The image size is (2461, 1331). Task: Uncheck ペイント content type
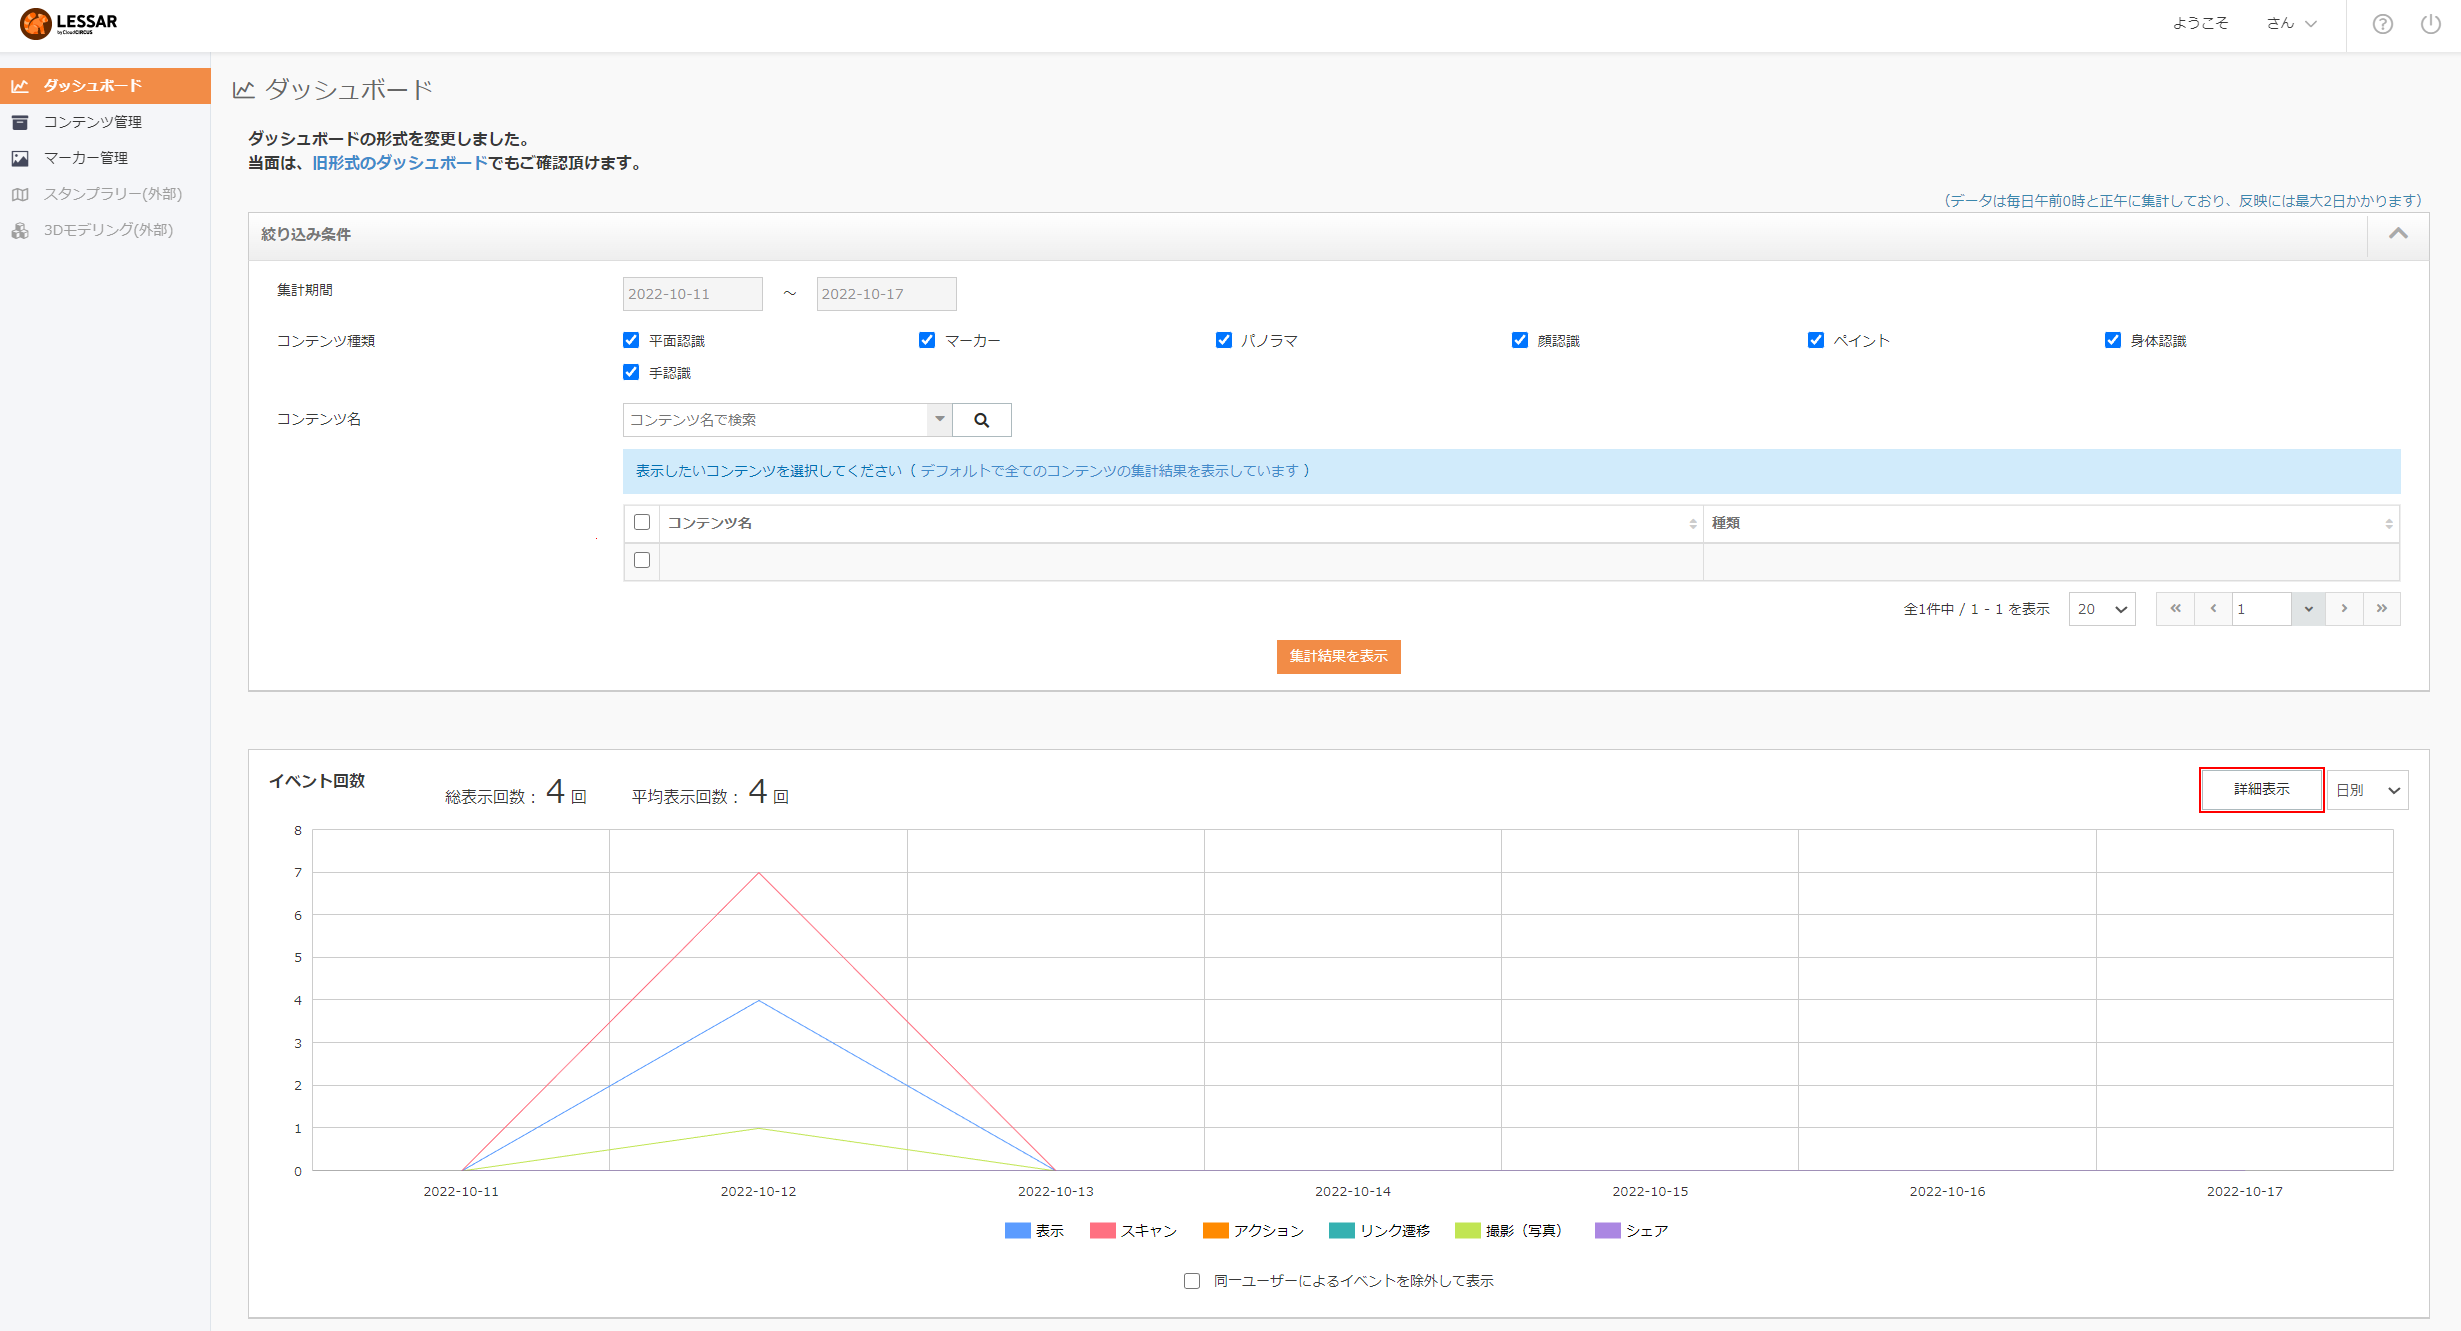1816,340
